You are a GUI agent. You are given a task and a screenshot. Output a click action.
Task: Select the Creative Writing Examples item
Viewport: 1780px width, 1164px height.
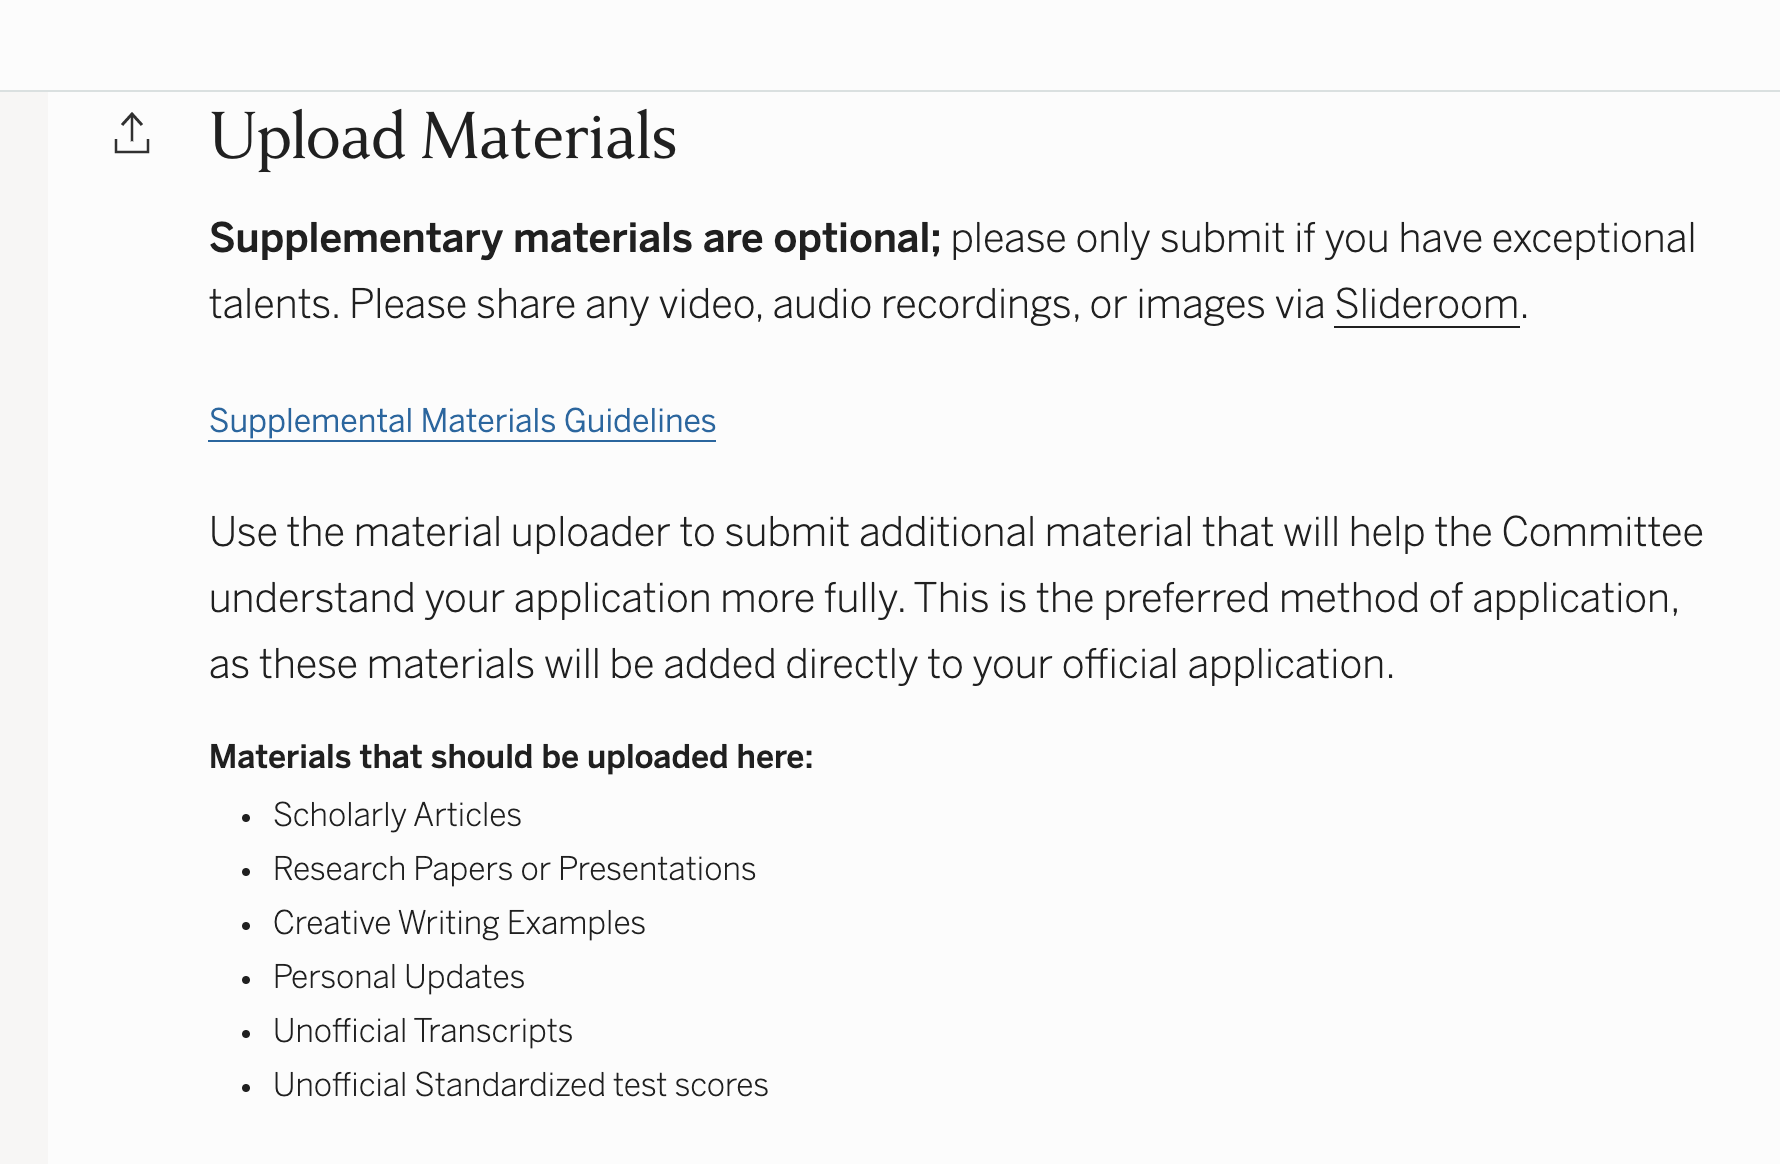(459, 923)
